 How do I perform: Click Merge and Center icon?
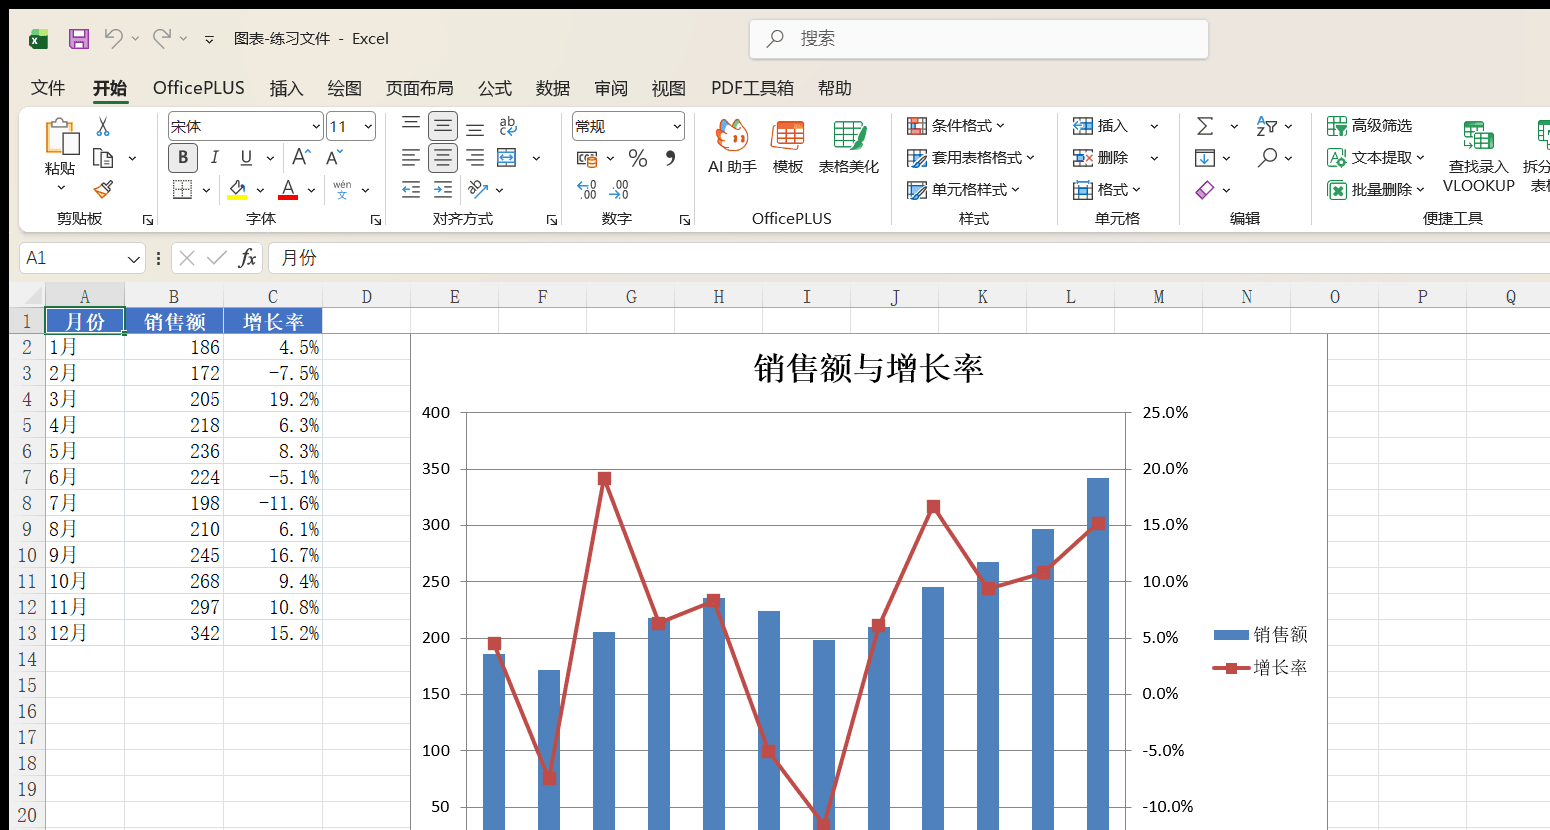[x=507, y=157]
